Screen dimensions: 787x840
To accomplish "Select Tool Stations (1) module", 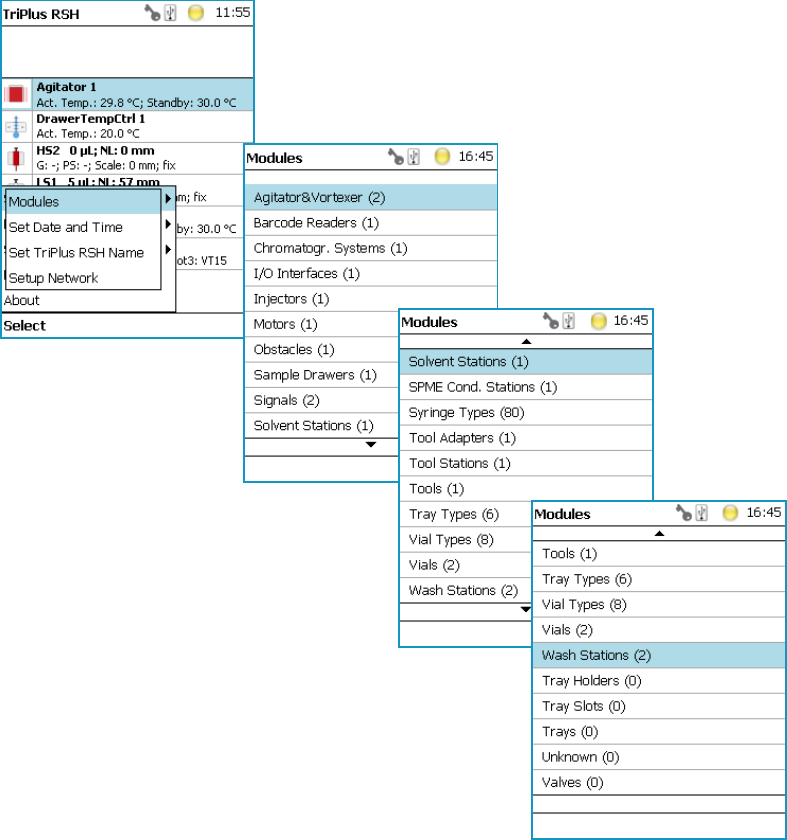I will click(x=526, y=463).
